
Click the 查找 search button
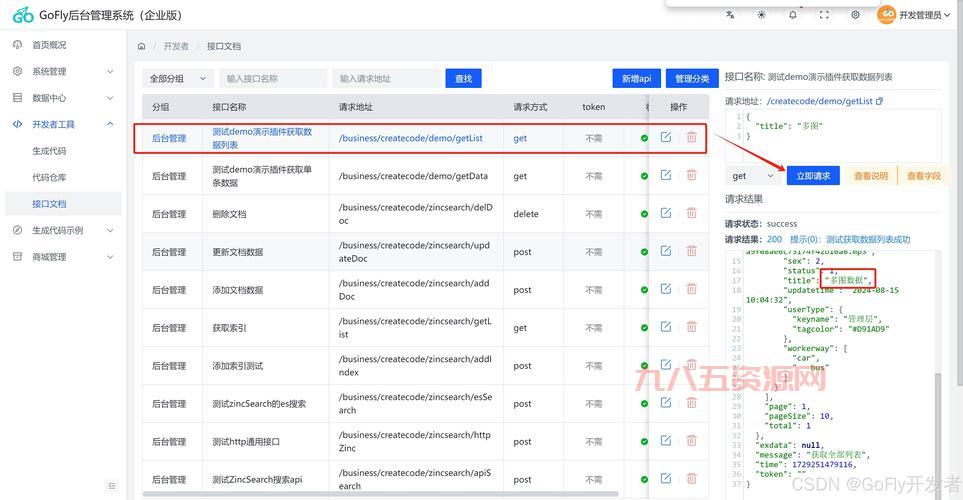[x=464, y=79]
